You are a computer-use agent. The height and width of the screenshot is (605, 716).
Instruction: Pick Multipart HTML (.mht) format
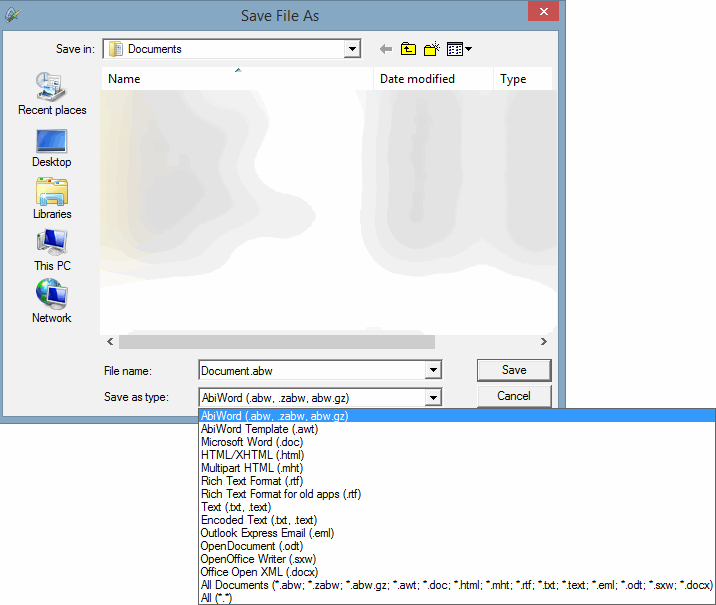pyautogui.click(x=457, y=468)
